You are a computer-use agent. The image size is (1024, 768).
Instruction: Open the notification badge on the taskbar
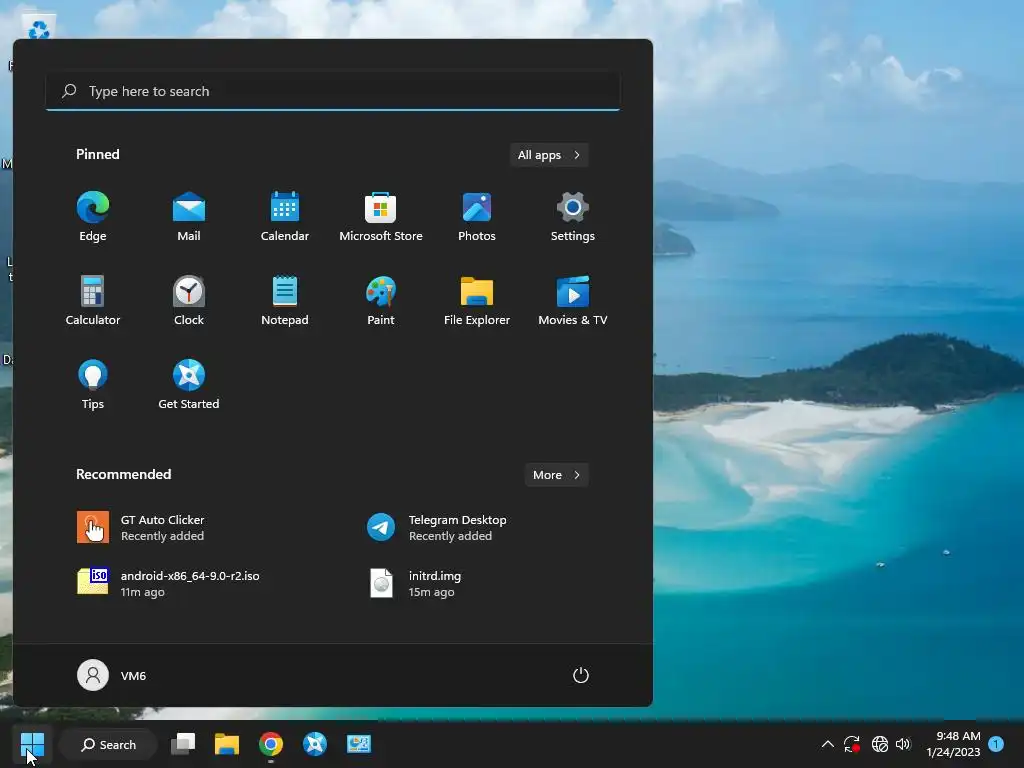996,744
